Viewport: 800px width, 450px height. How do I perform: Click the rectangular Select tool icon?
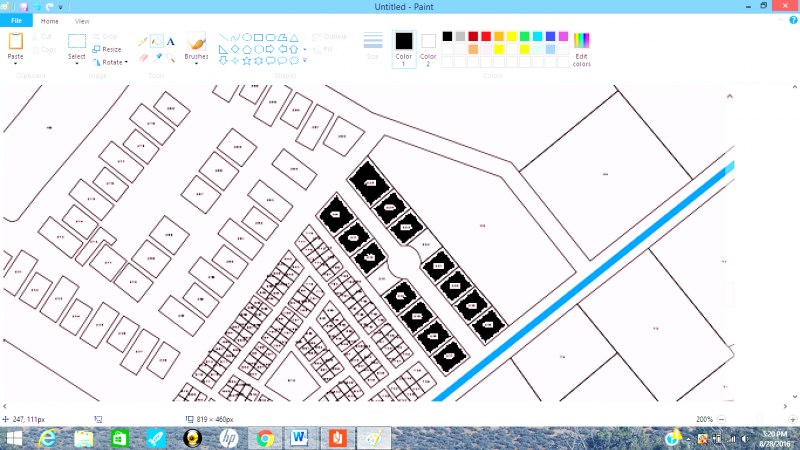(77, 41)
